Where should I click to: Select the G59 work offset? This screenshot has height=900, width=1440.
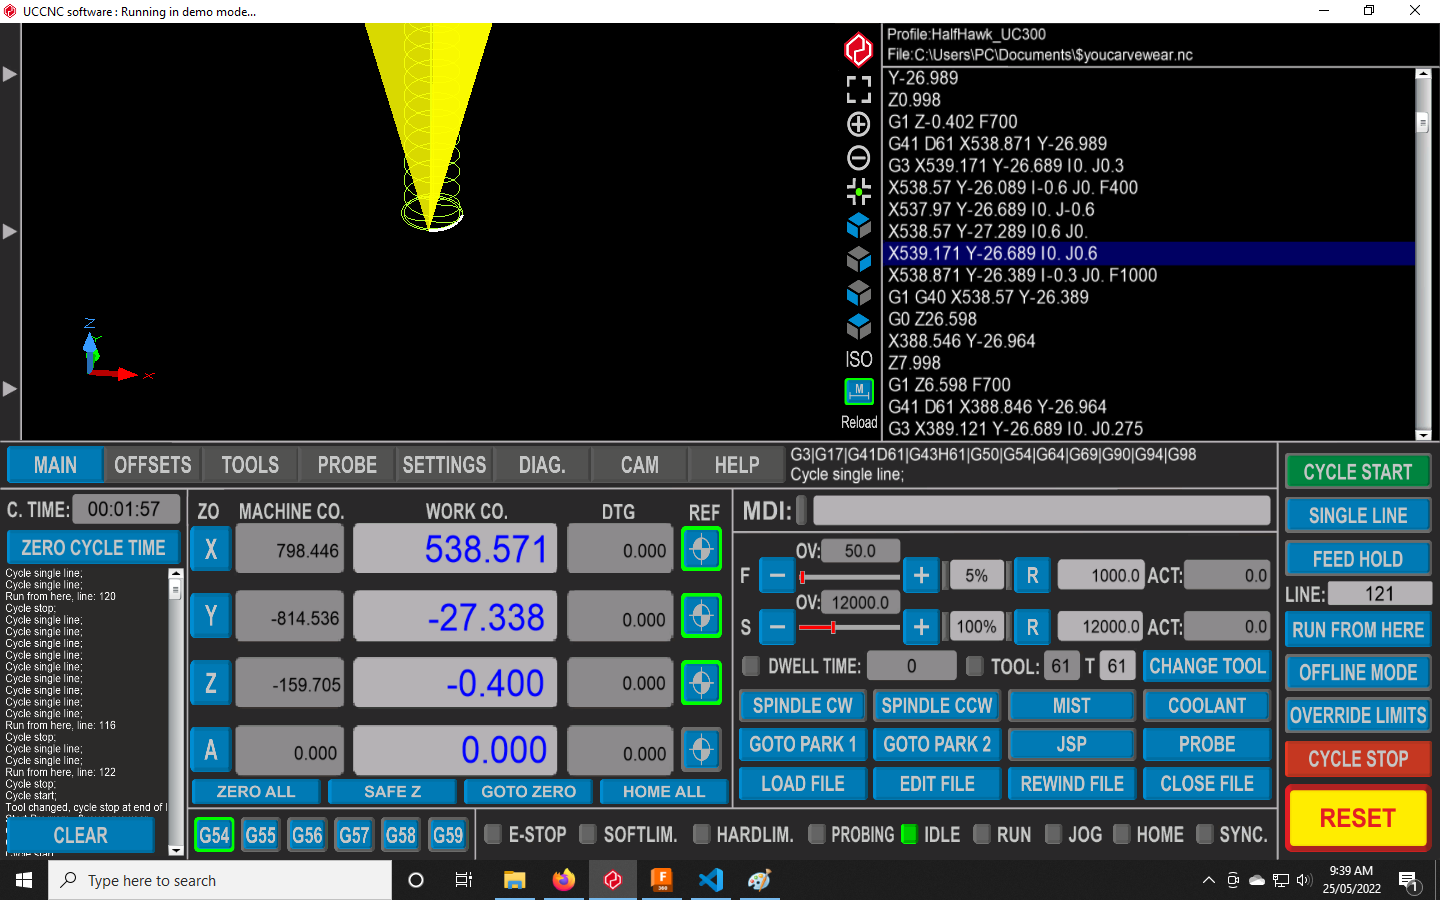448,834
